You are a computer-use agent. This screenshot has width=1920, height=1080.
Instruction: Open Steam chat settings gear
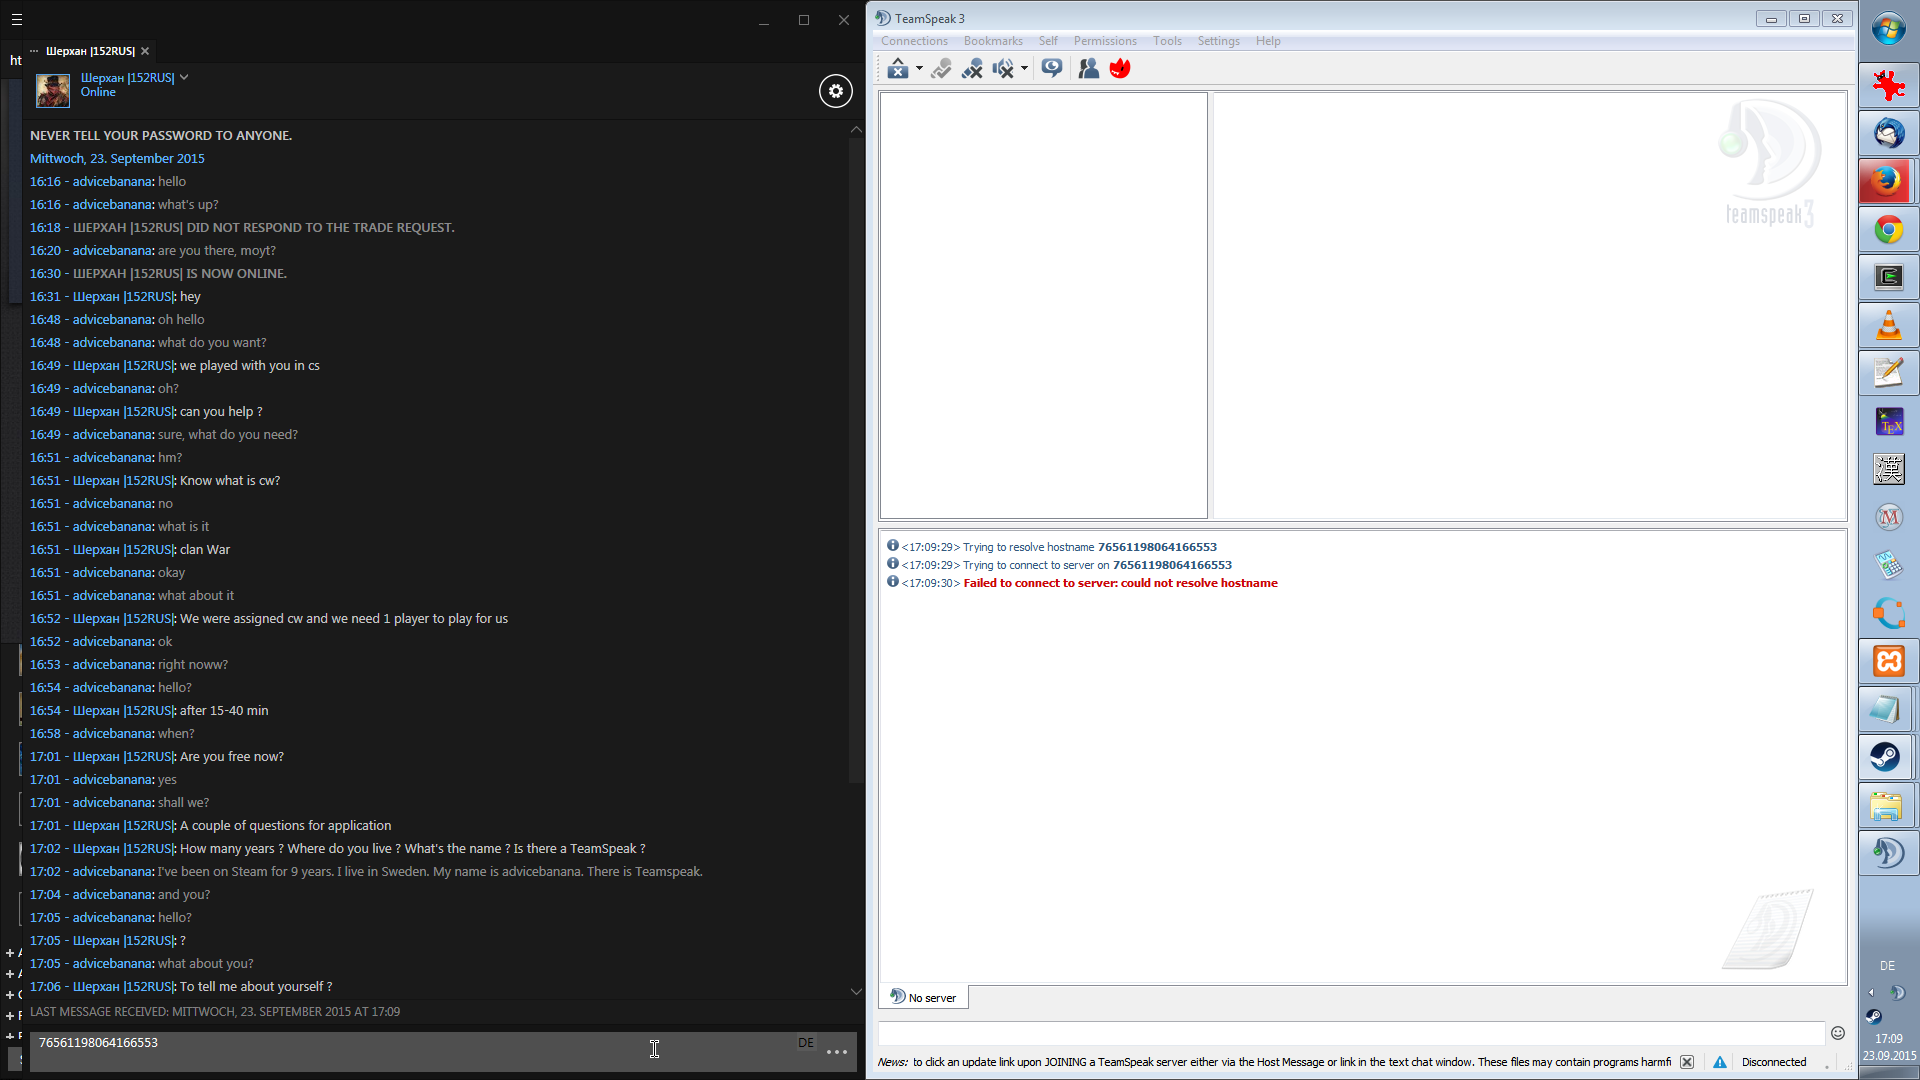pos(836,91)
